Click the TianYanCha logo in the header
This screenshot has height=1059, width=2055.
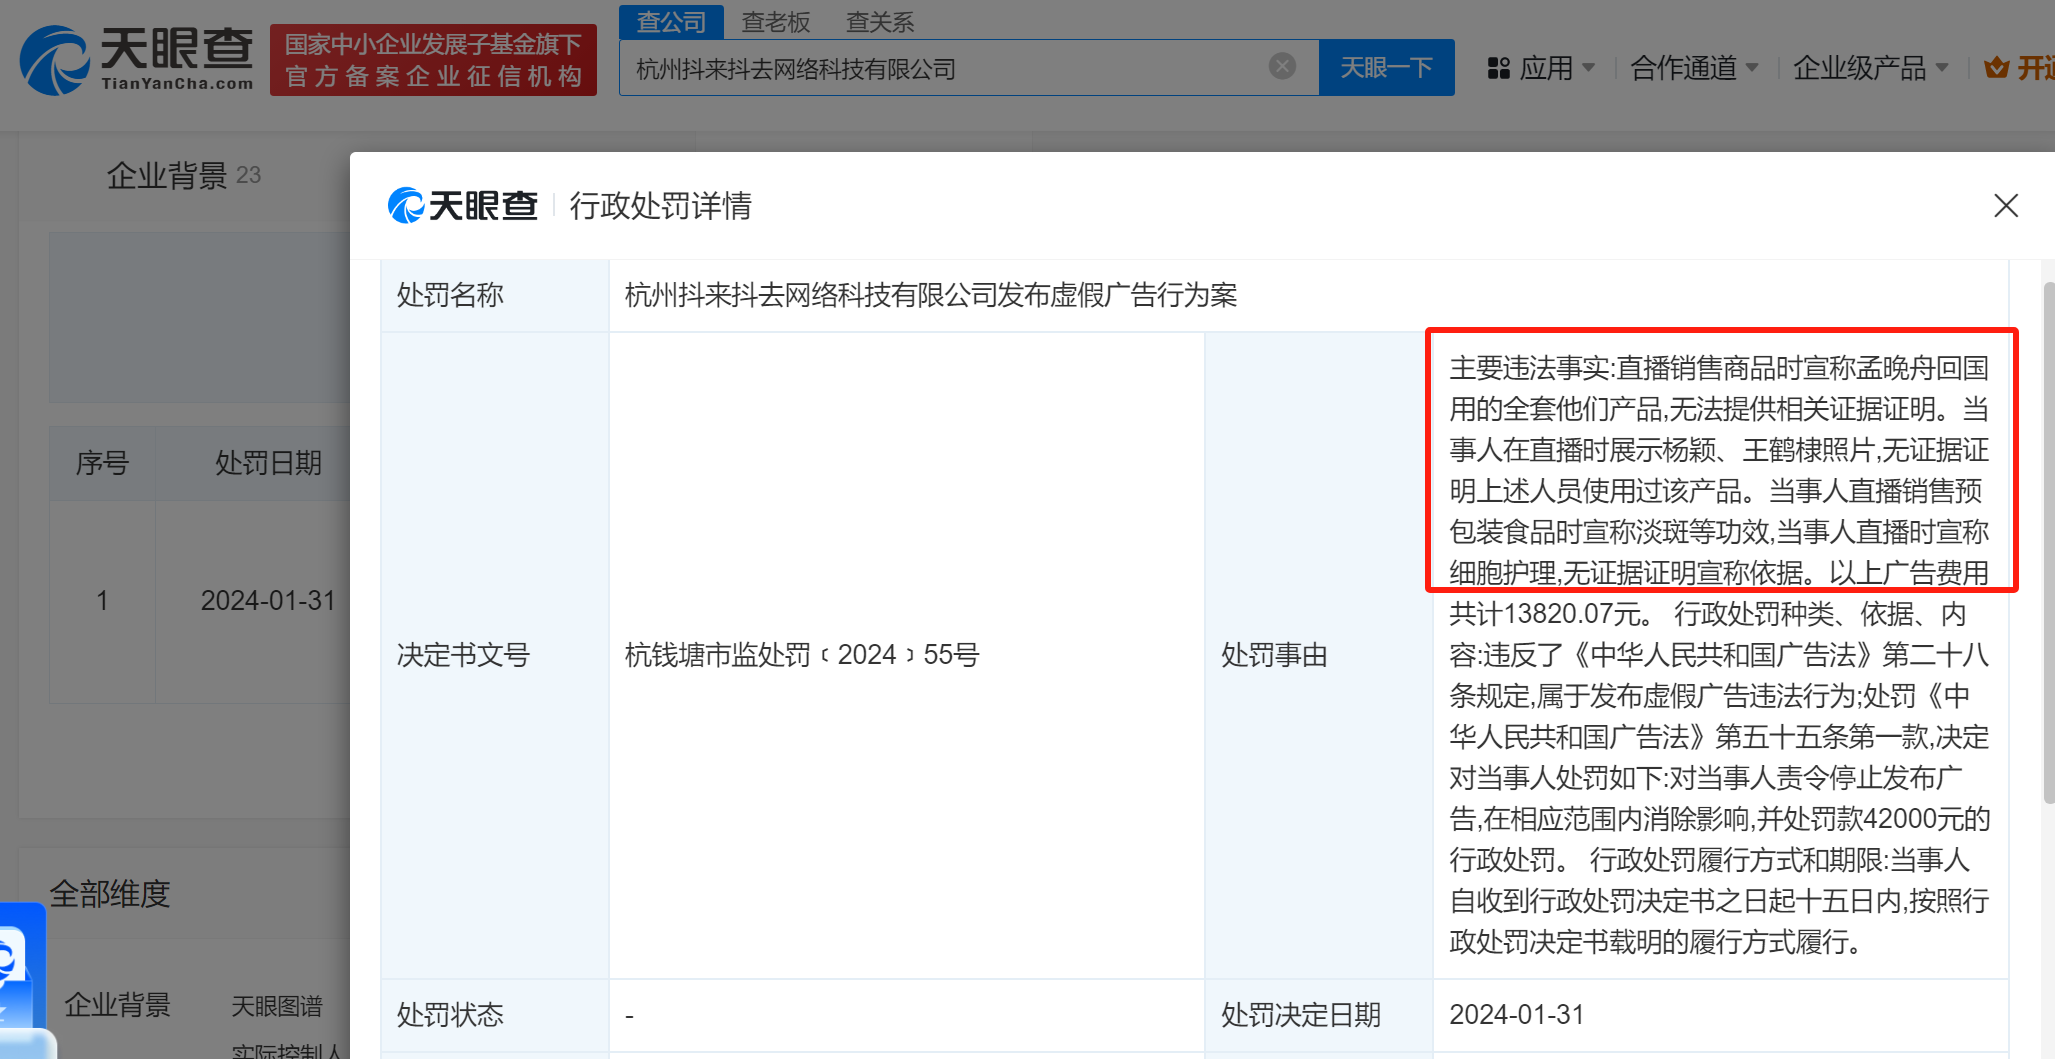[137, 60]
